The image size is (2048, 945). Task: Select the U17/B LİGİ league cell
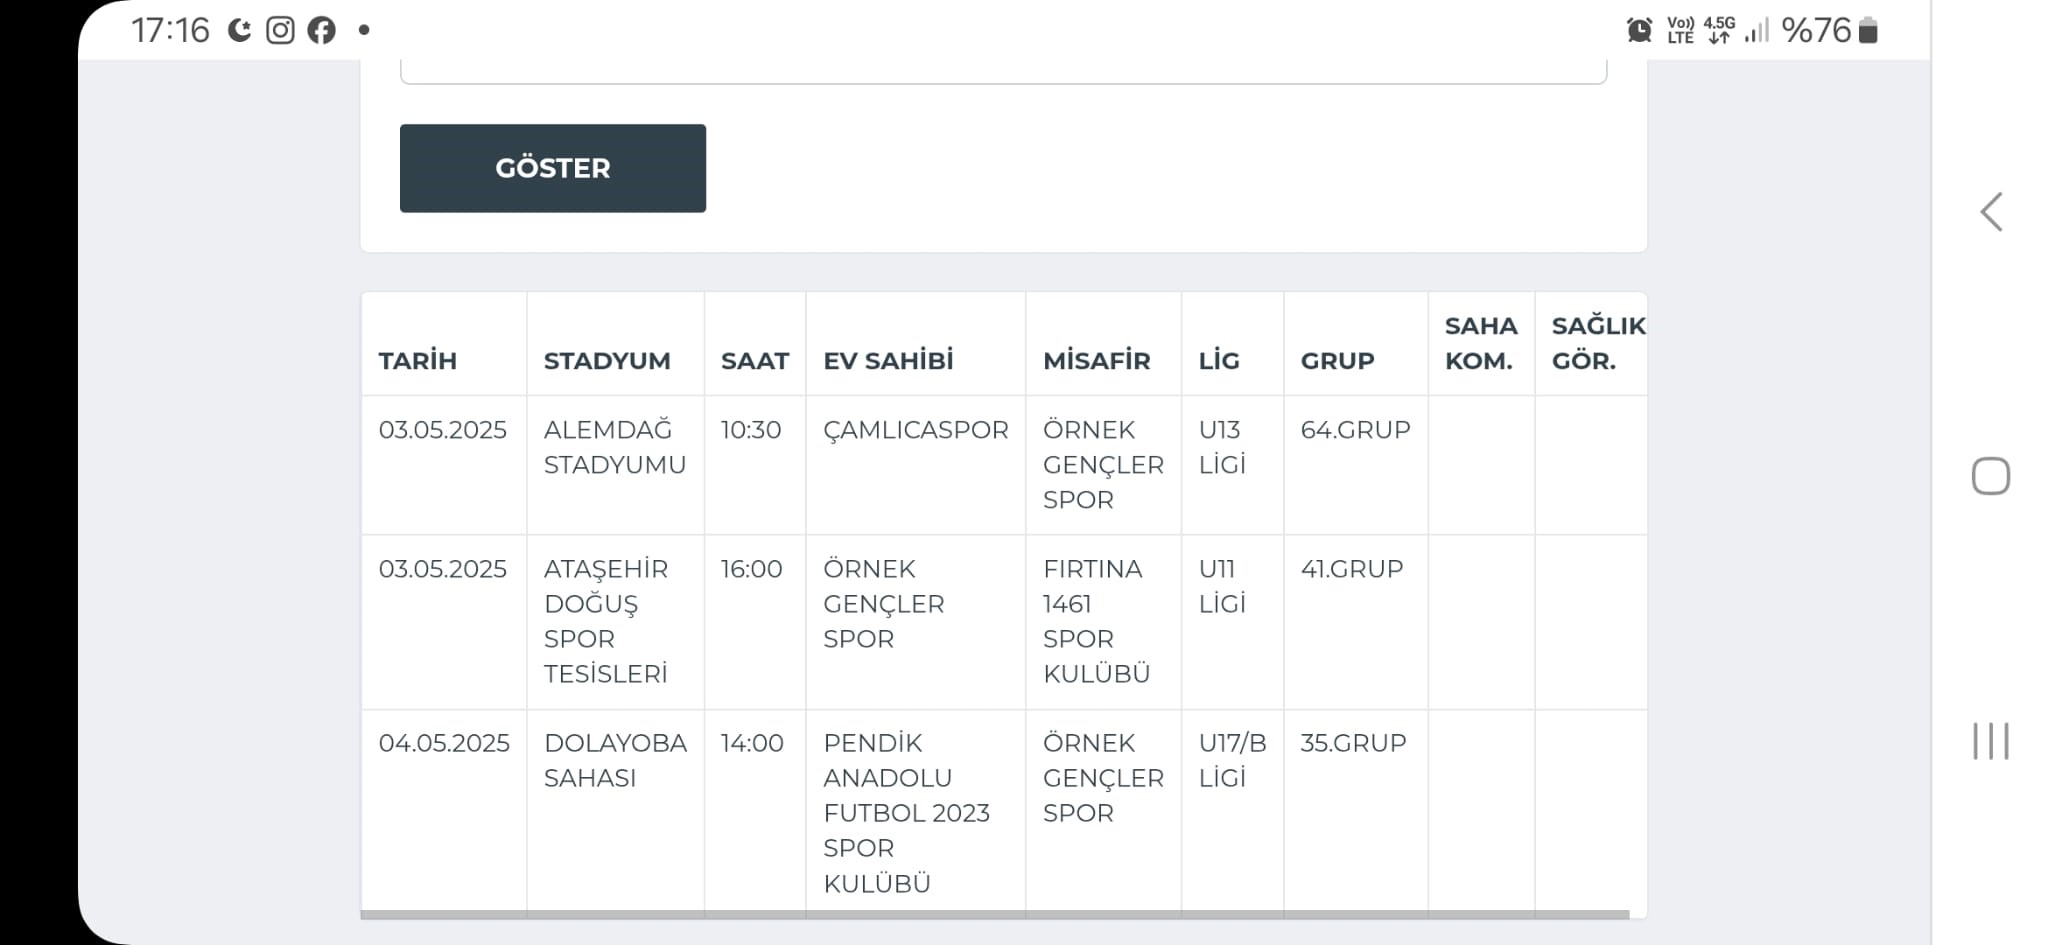pos(1232,760)
